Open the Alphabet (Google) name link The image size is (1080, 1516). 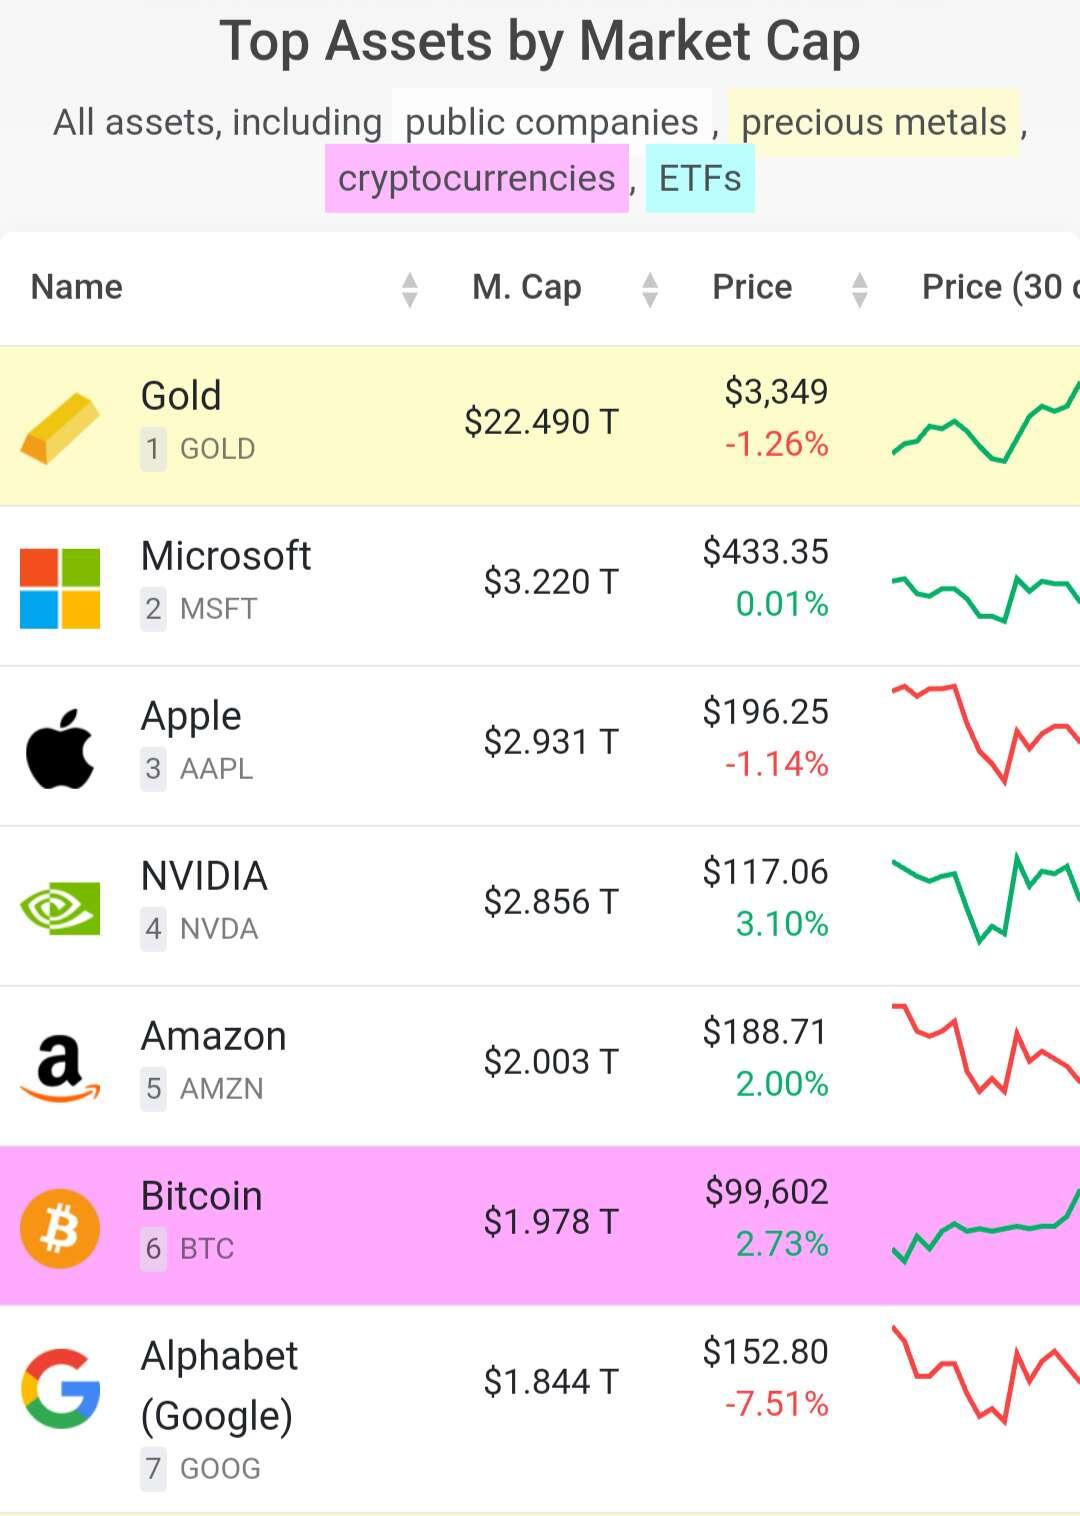(219, 1386)
